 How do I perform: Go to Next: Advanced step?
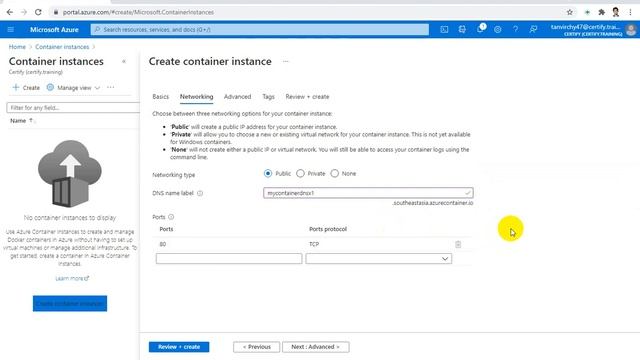click(x=316, y=347)
